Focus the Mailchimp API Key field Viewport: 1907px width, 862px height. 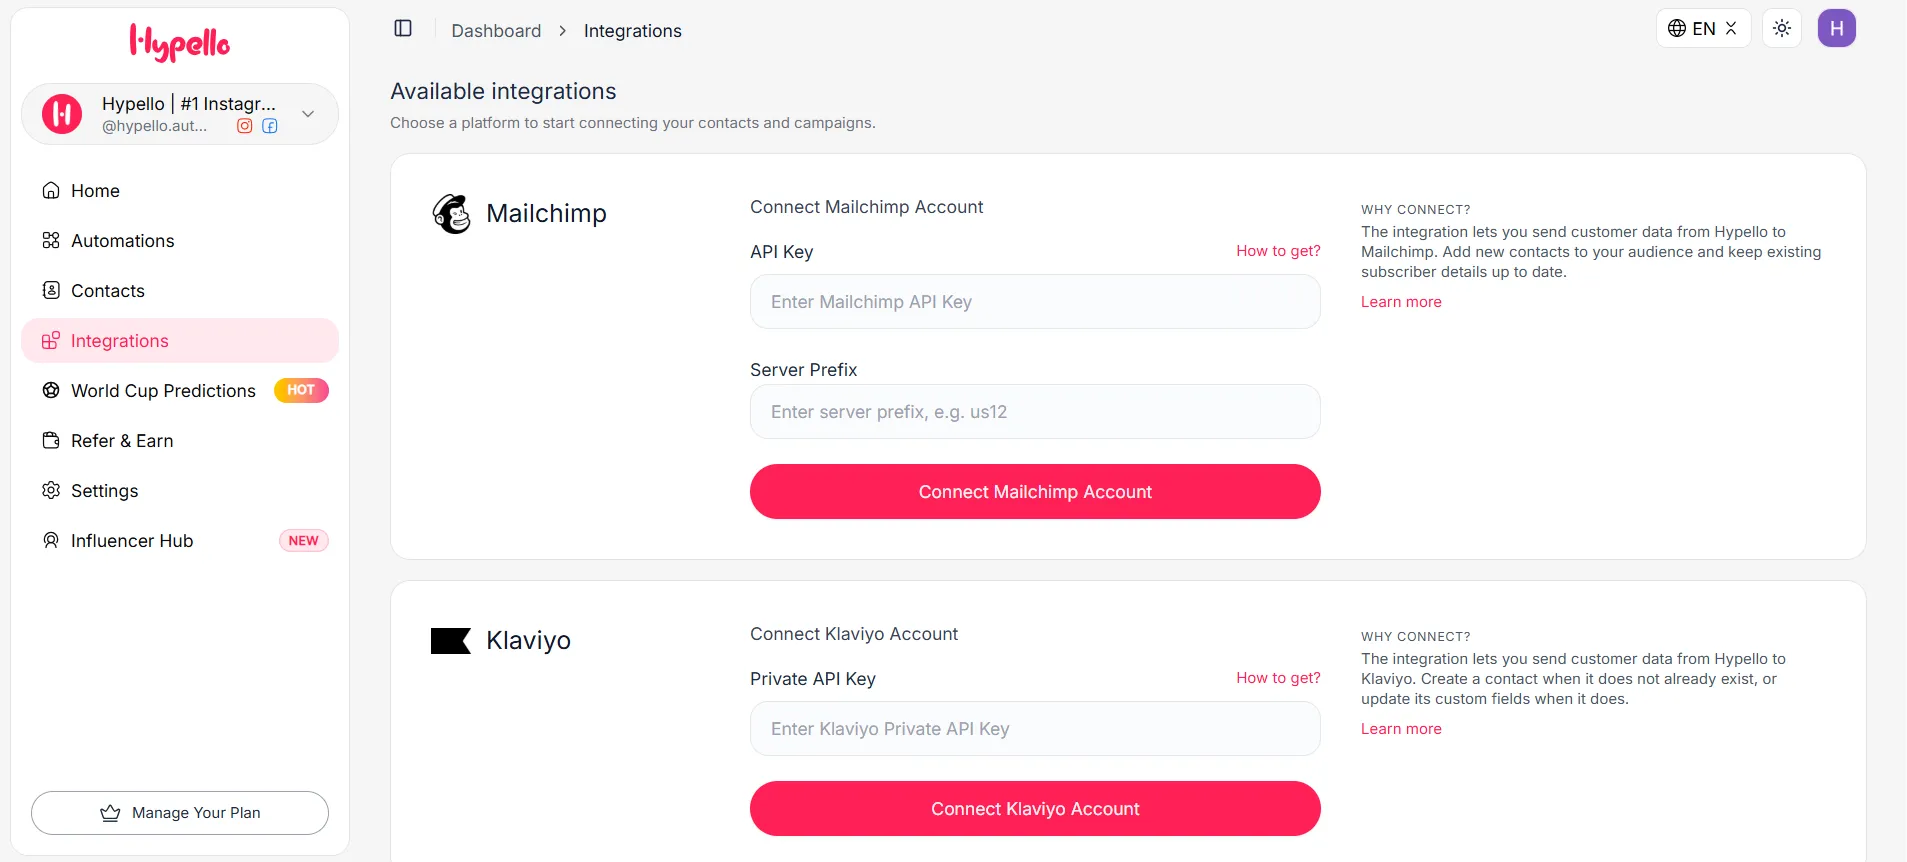(1035, 301)
